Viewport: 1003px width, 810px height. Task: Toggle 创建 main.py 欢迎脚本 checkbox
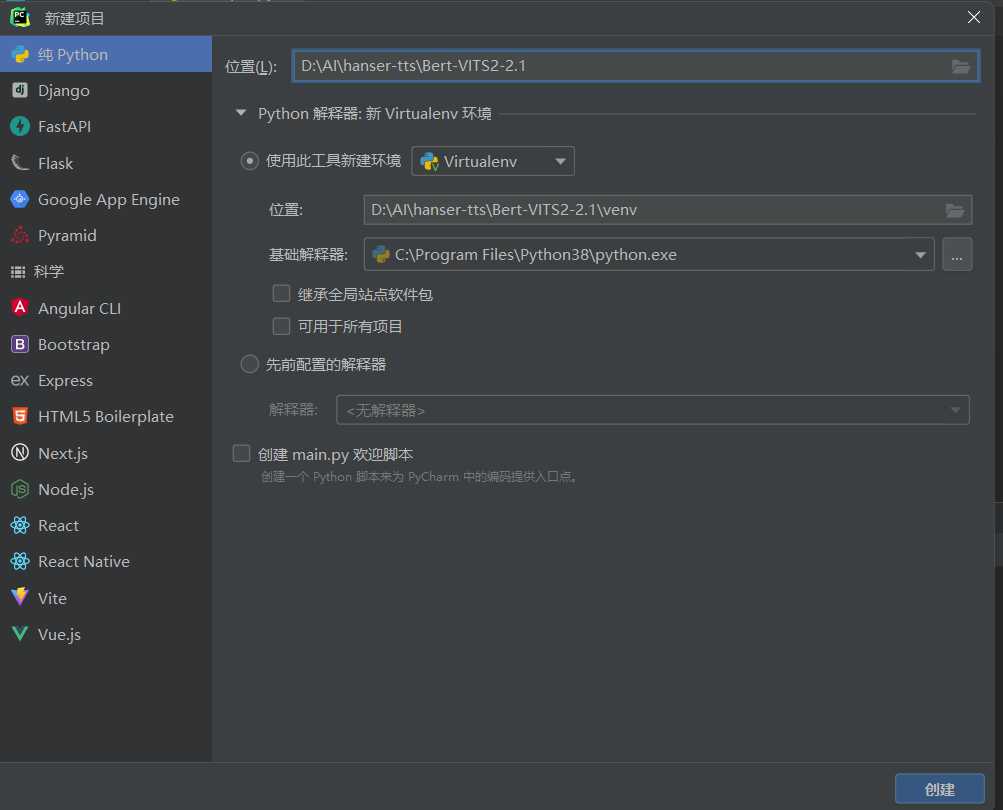241,454
